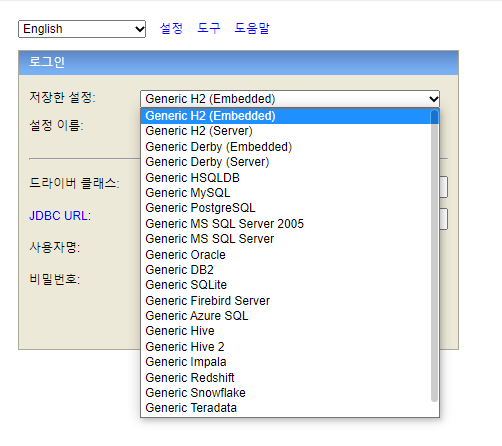Viewport: 502px width, 446px height.
Task: Pick Generic HSQLDB from list
Action: 286,178
